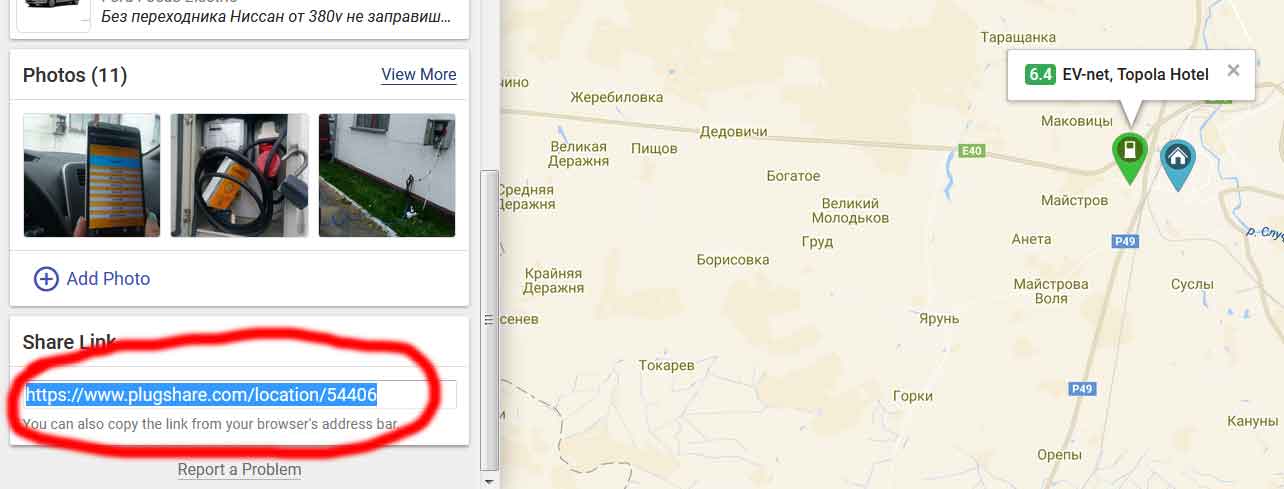Select the plugshare share link field
Viewport: 1284px width, 489px height.
click(x=240, y=395)
